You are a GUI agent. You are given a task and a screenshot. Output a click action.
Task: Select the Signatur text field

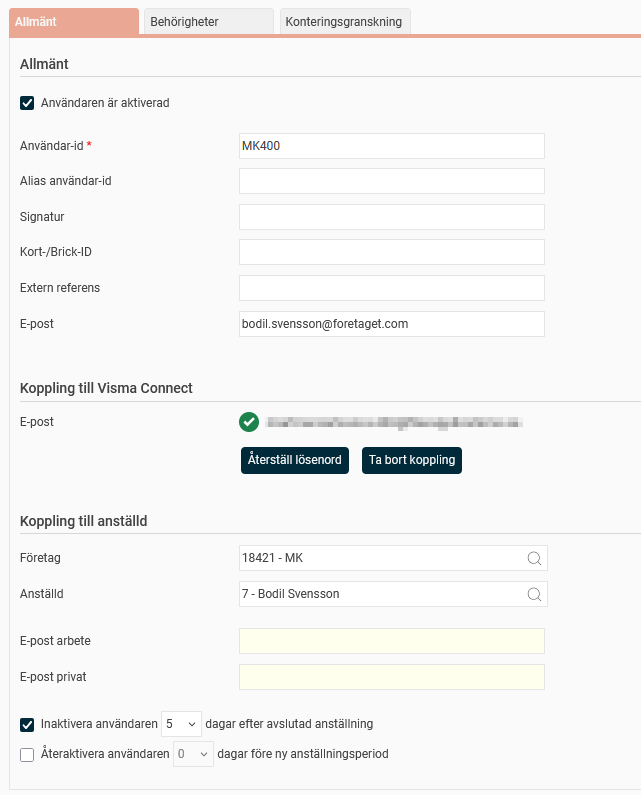pos(391,217)
